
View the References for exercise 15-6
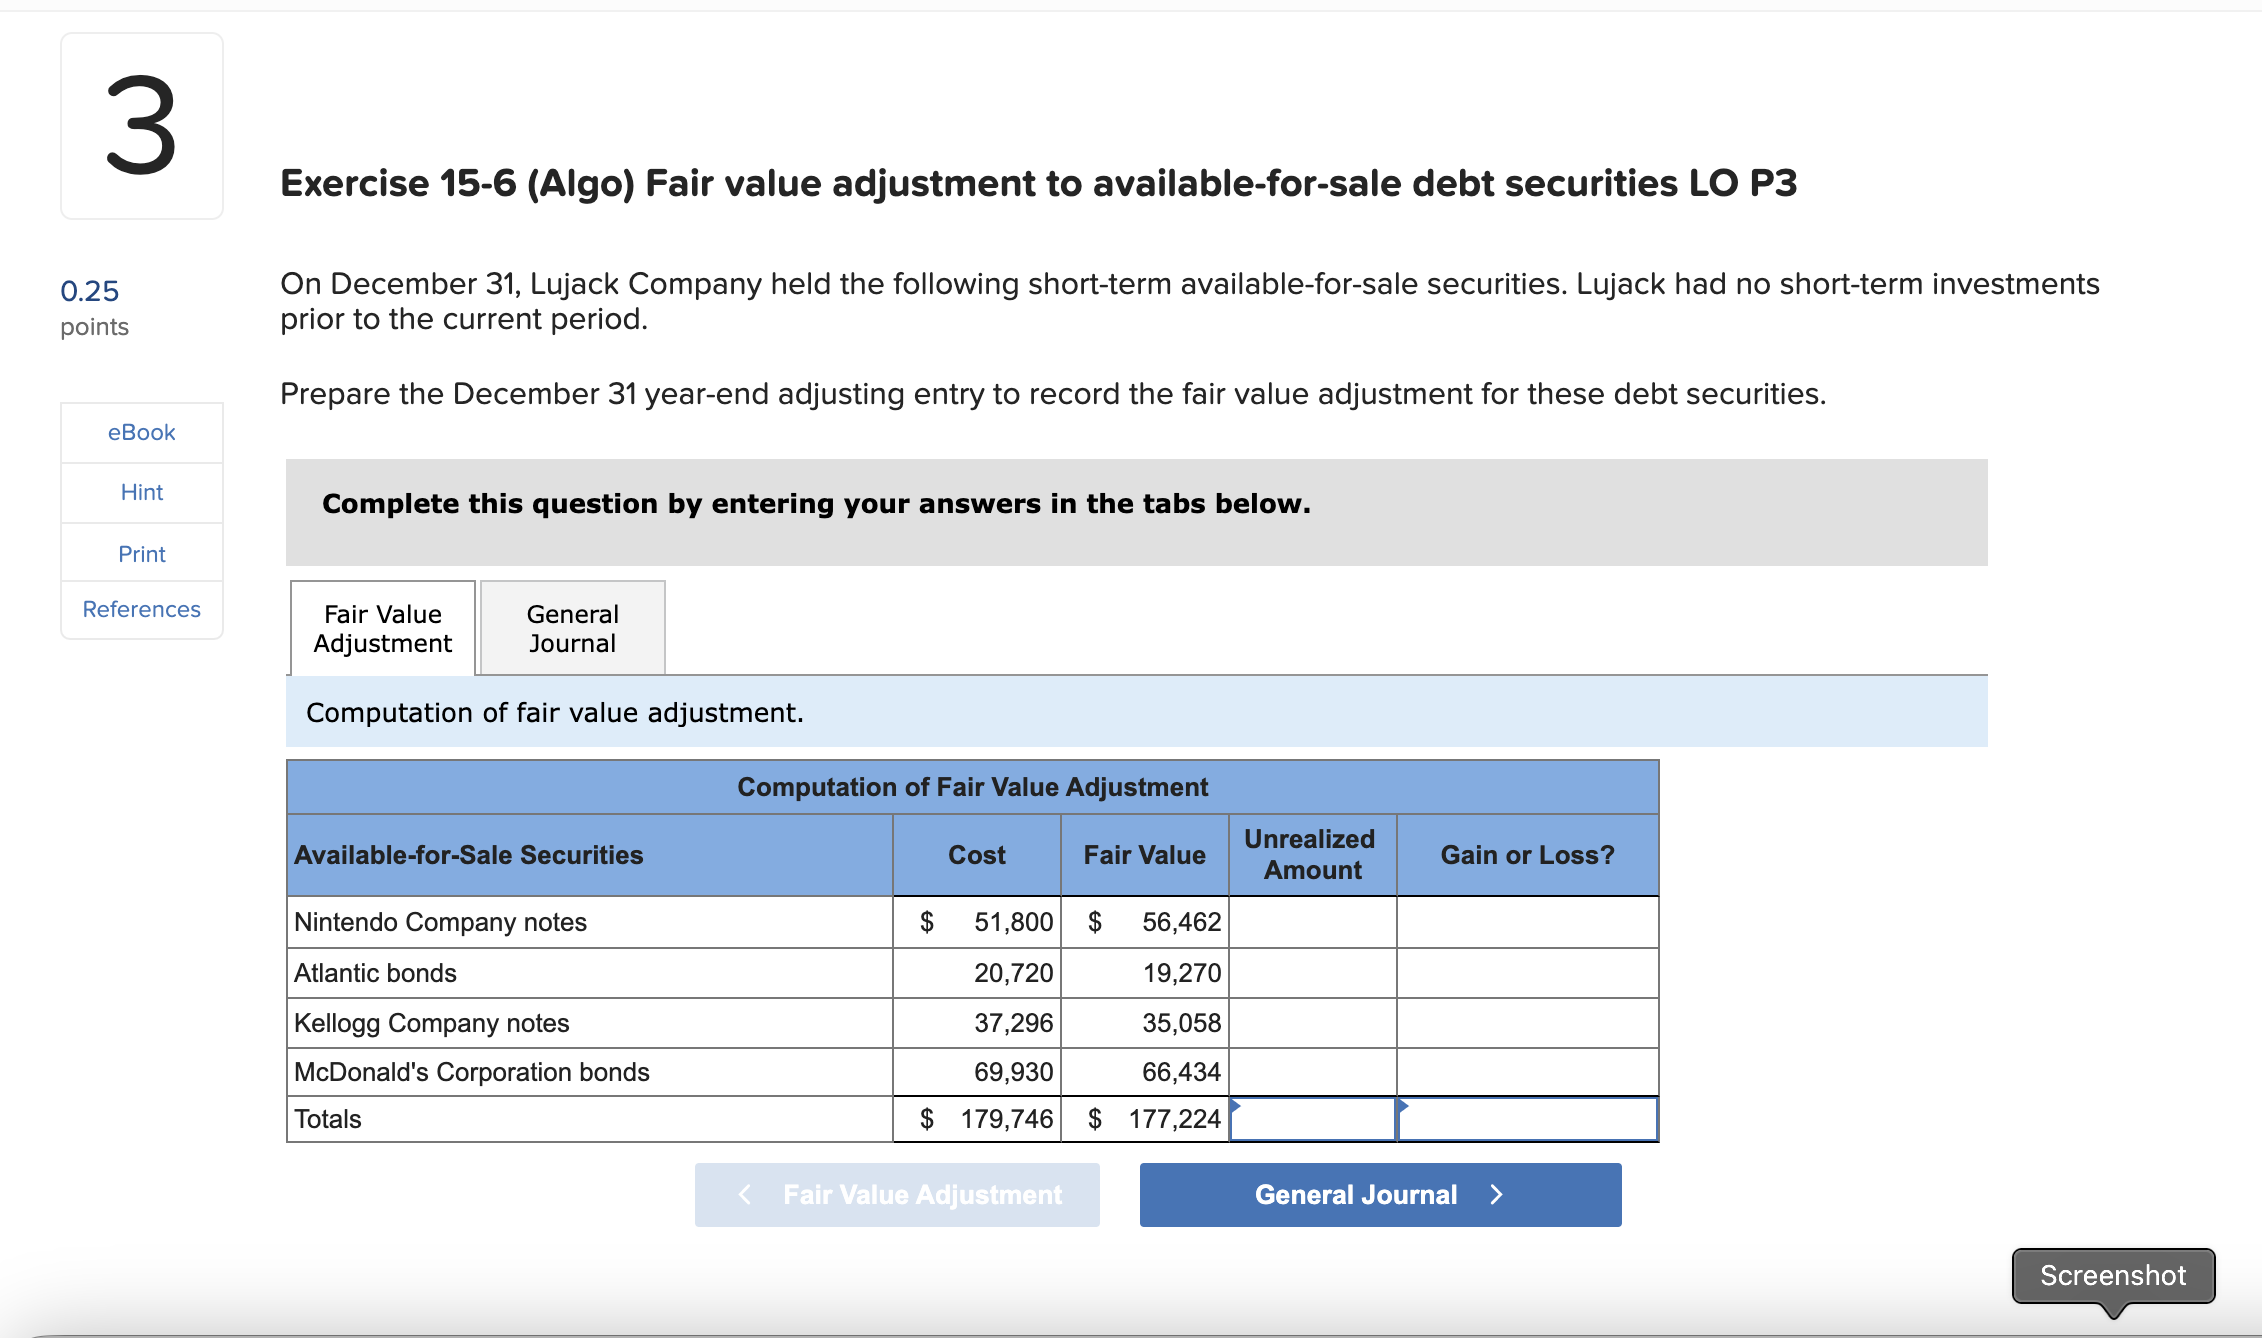[x=141, y=609]
